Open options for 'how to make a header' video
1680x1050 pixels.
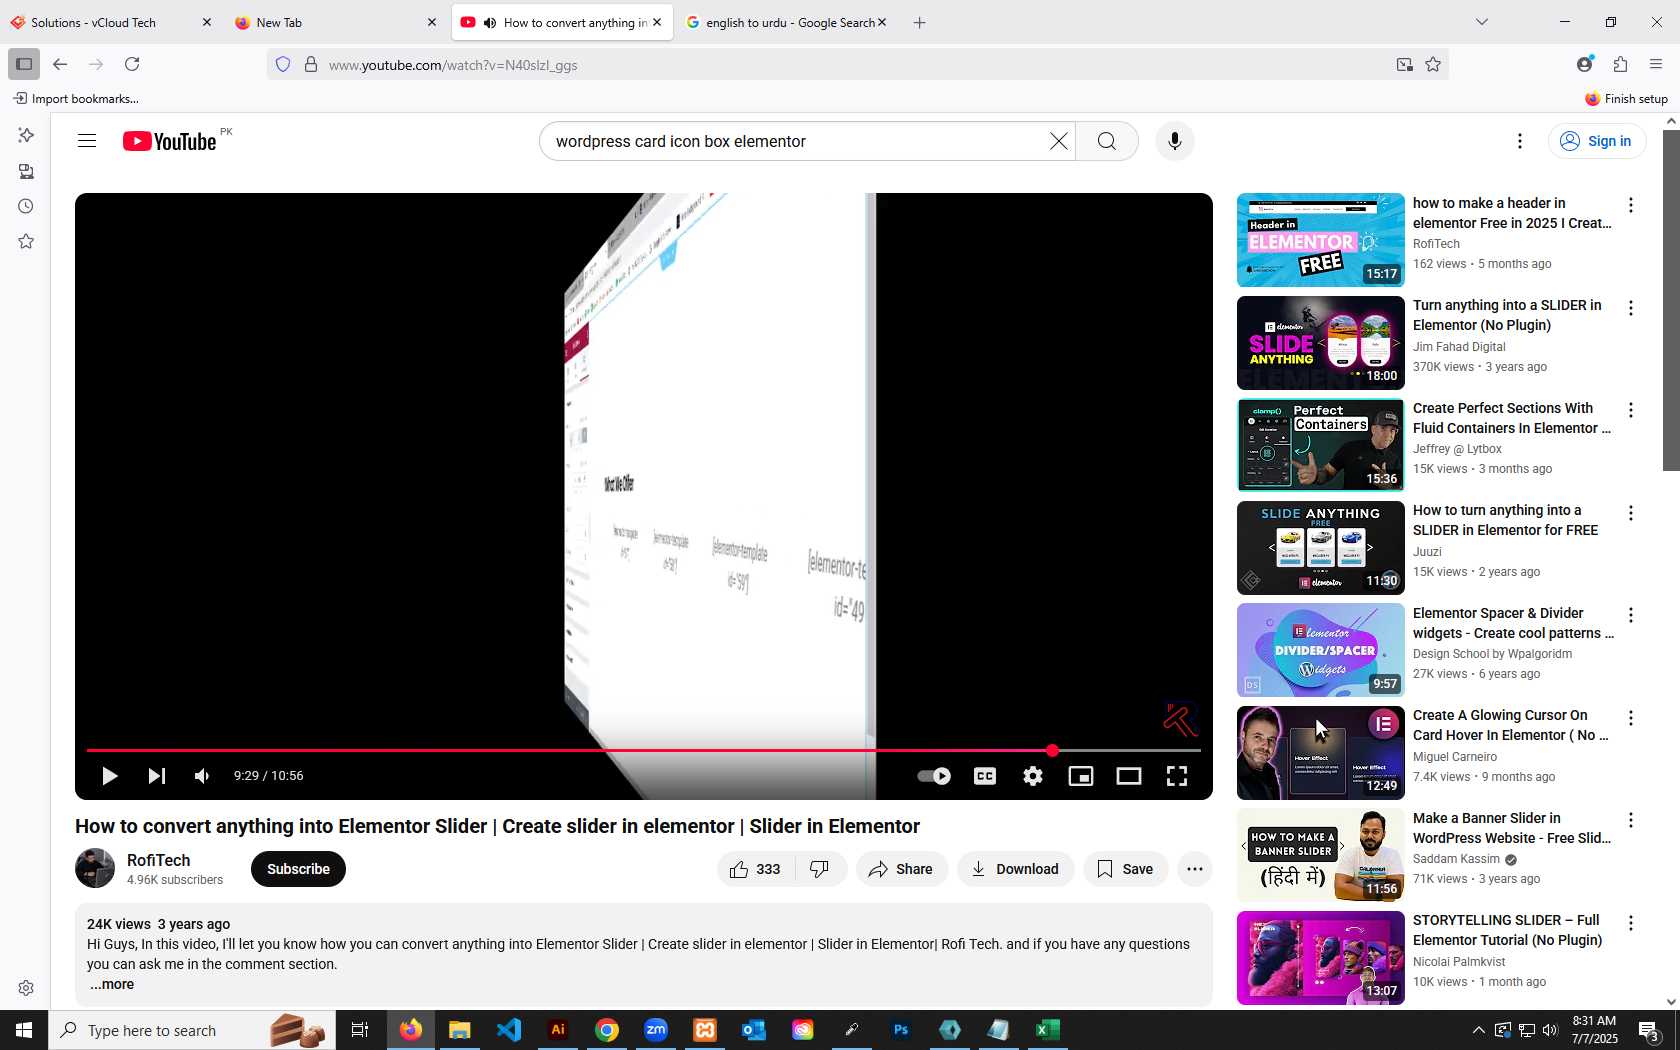pos(1631,205)
